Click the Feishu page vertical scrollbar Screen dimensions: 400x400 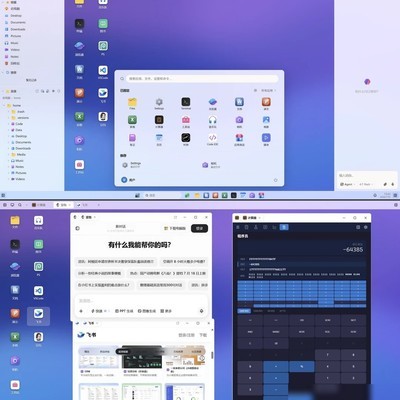(x=212, y=355)
